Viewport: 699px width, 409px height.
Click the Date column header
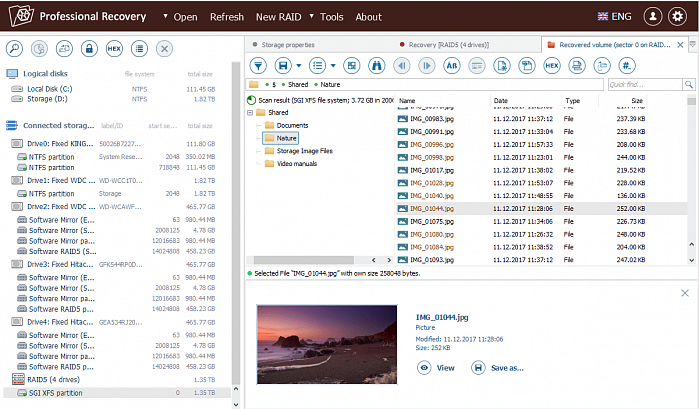point(501,101)
